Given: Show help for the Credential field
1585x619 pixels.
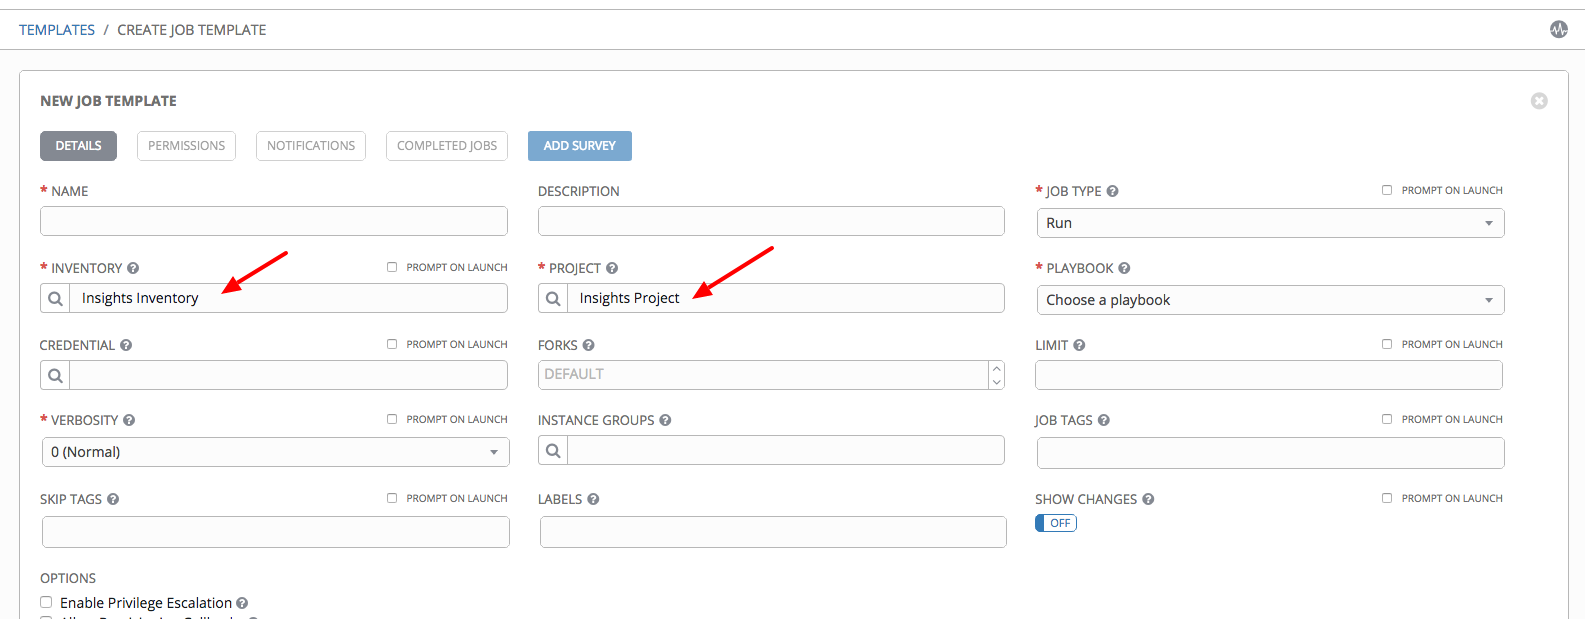Looking at the screenshot, I should [126, 345].
